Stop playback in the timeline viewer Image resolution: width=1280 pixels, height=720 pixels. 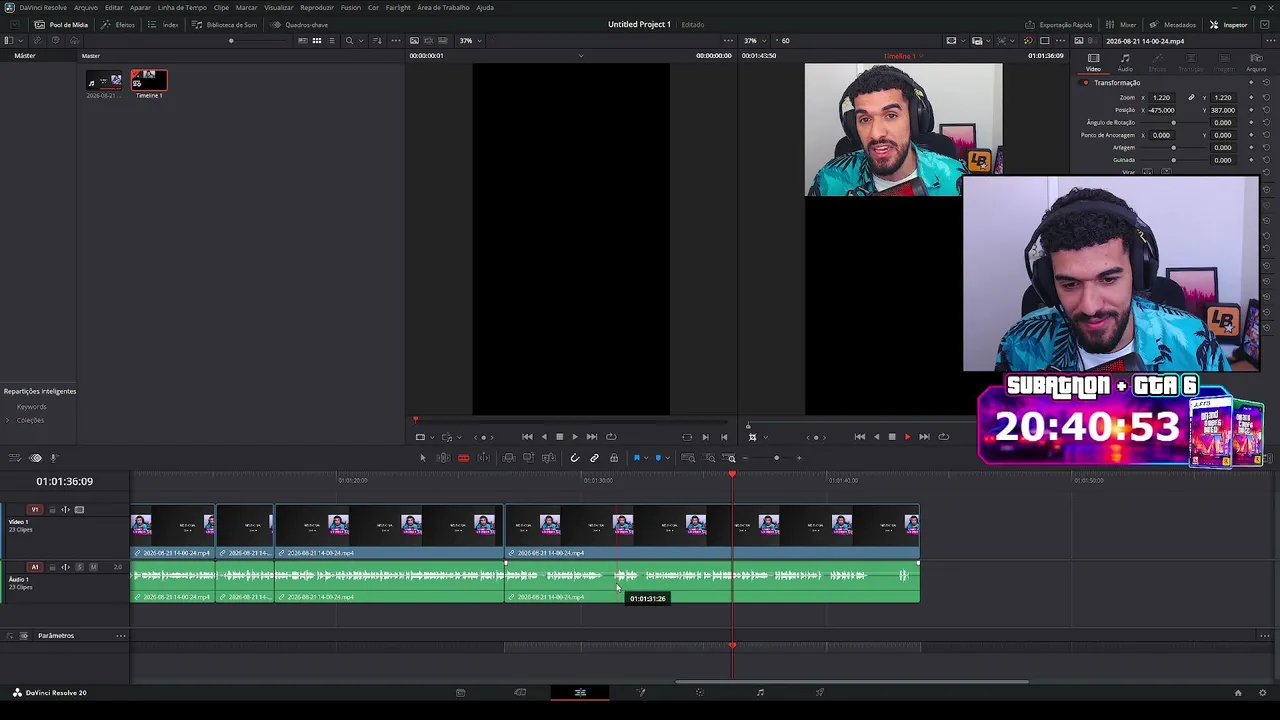[x=892, y=437]
